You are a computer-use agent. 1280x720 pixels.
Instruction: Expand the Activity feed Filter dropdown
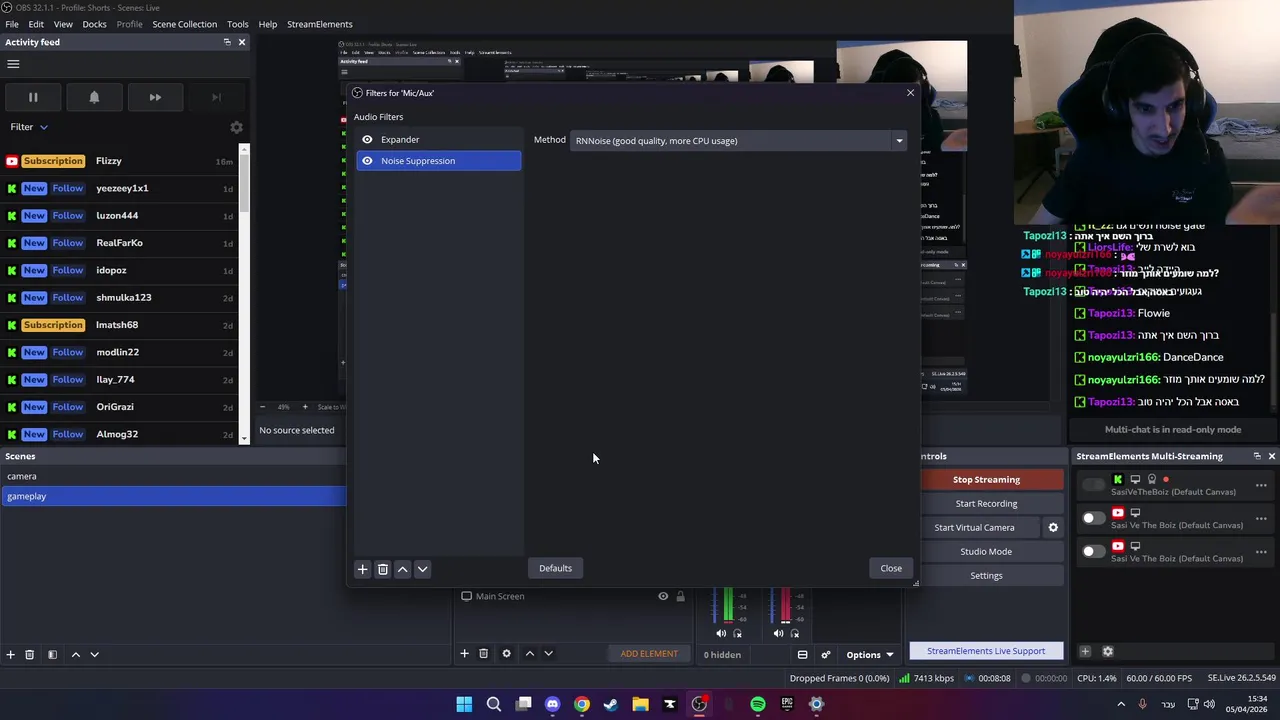coord(29,127)
